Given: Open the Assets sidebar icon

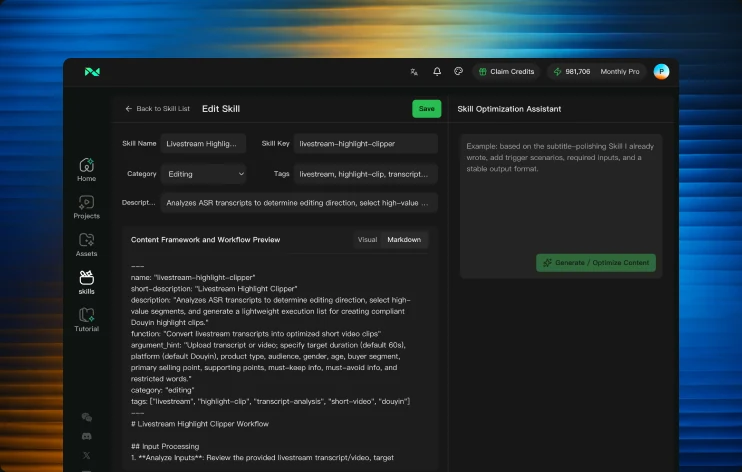Looking at the screenshot, I should point(87,245).
